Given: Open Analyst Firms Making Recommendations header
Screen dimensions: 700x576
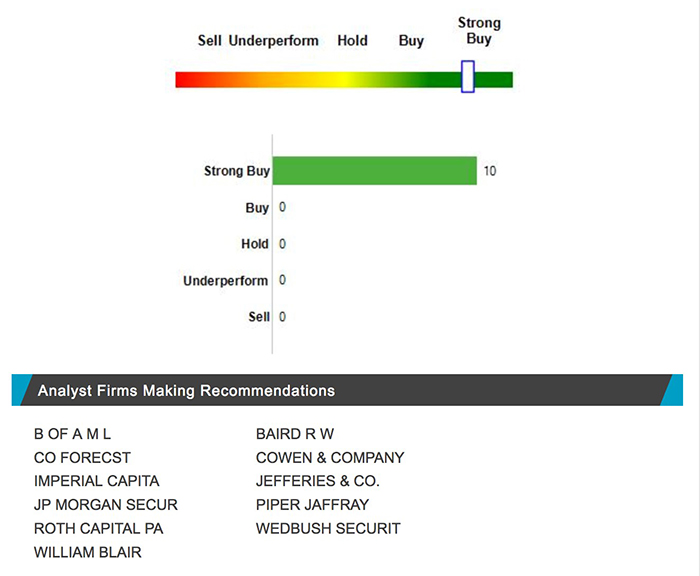Looking at the screenshot, I should pos(186,390).
